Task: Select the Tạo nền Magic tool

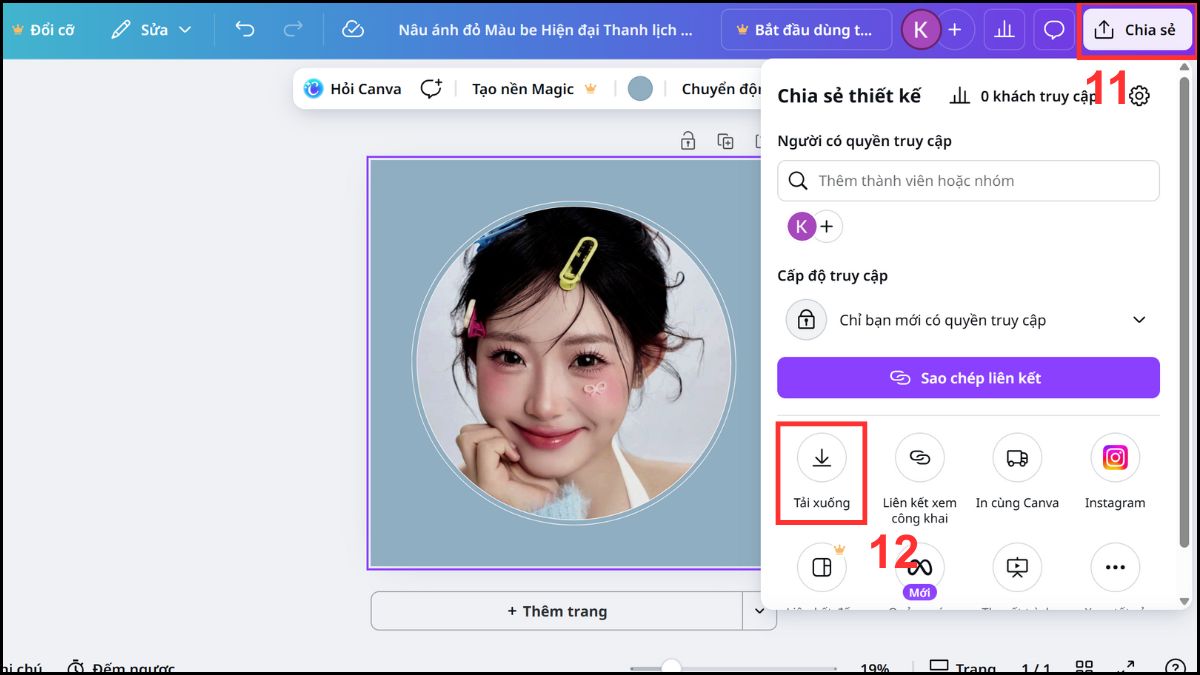Action: pos(521,89)
